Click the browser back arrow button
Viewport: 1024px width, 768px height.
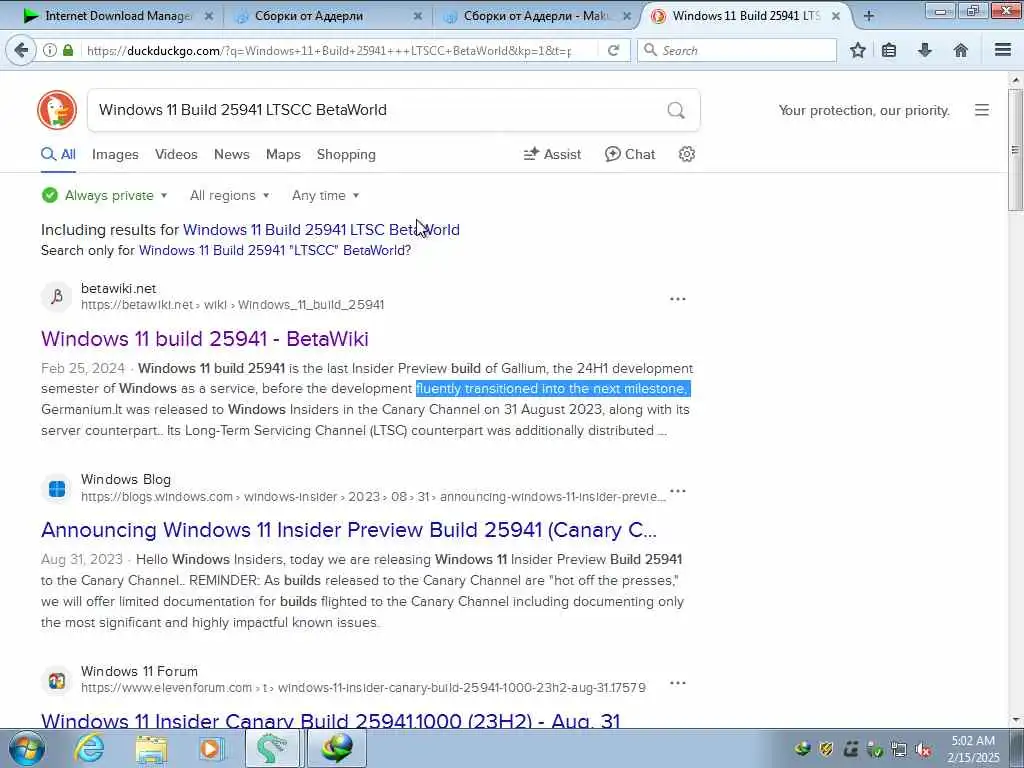[21, 50]
